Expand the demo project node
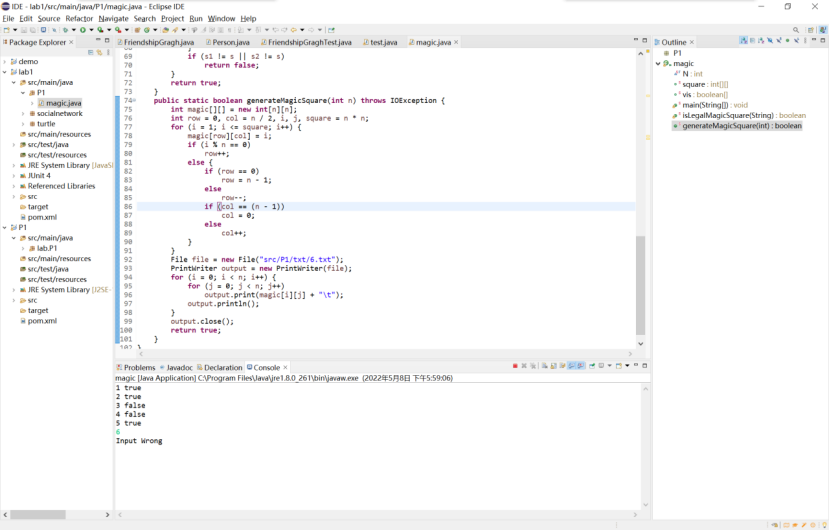Screen dimensions: 830x530 pos(5,61)
